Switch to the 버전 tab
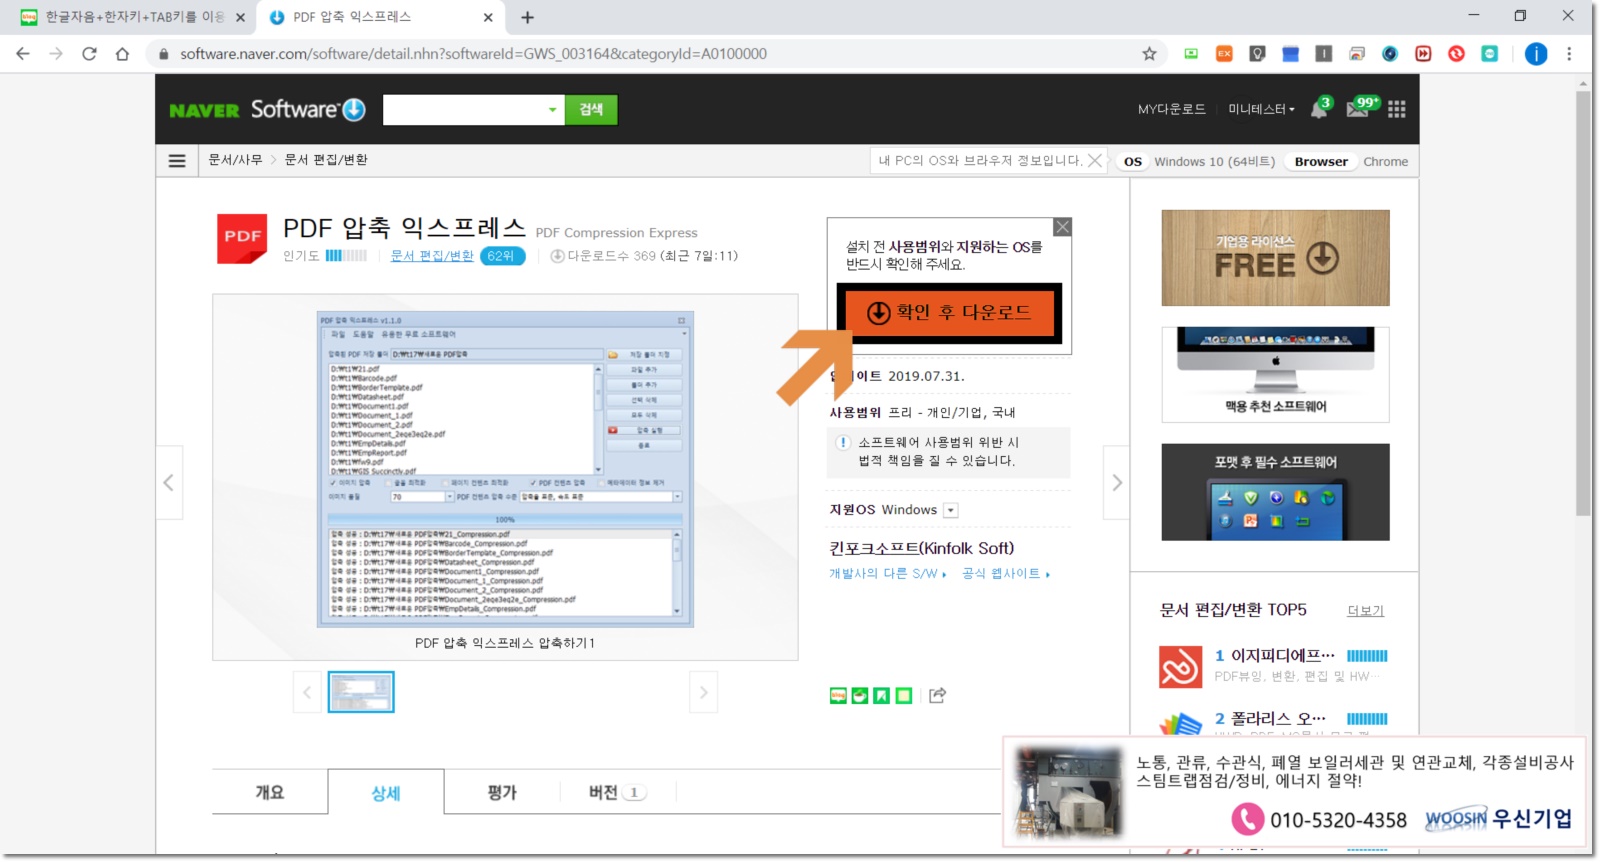Viewport: 1600px width, 862px height. click(x=618, y=792)
